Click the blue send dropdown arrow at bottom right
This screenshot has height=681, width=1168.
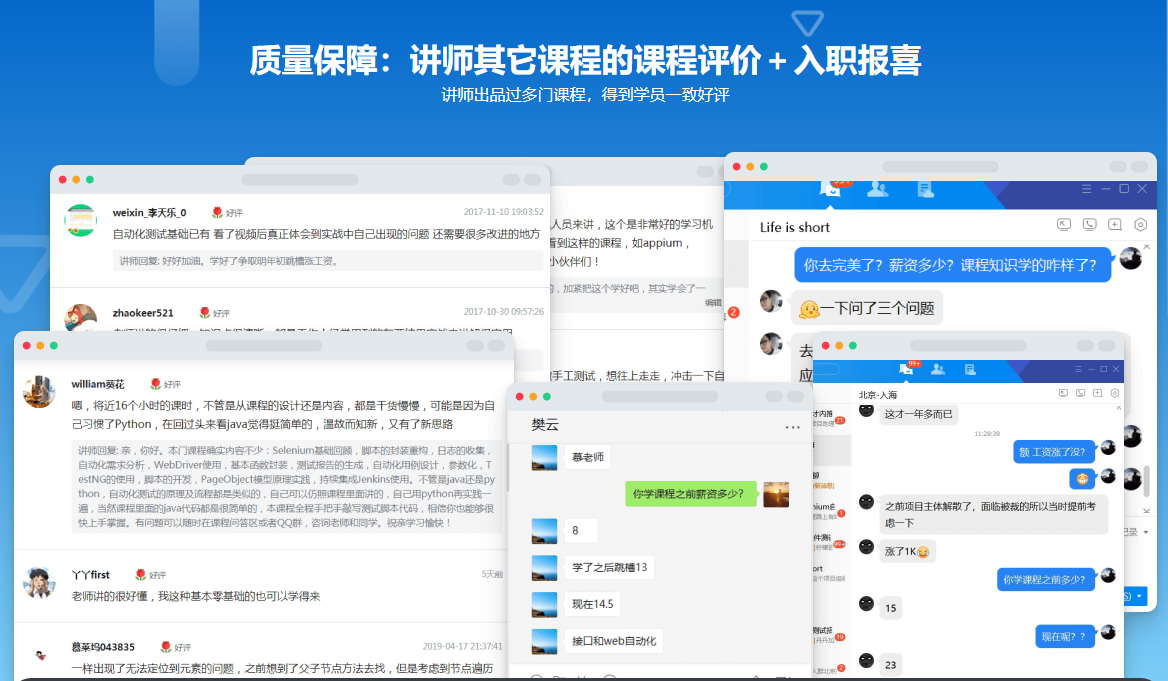pyautogui.click(x=1139, y=597)
